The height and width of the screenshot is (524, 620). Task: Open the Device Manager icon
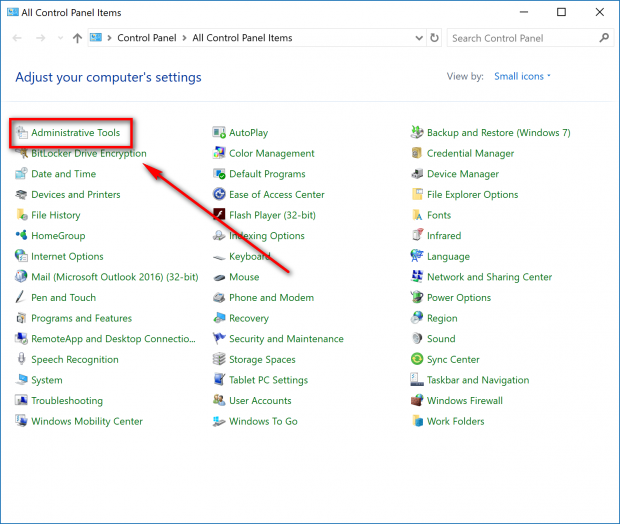point(417,174)
